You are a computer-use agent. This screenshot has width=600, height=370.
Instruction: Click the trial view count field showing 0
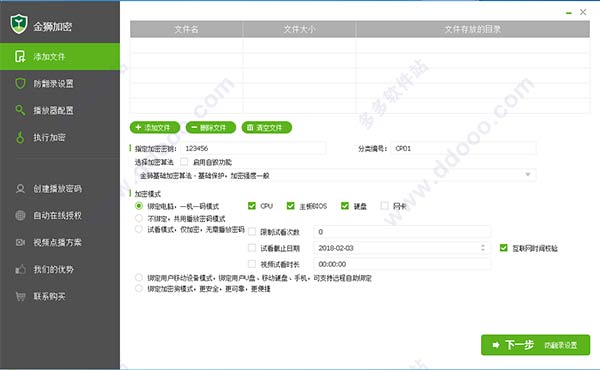pos(402,231)
